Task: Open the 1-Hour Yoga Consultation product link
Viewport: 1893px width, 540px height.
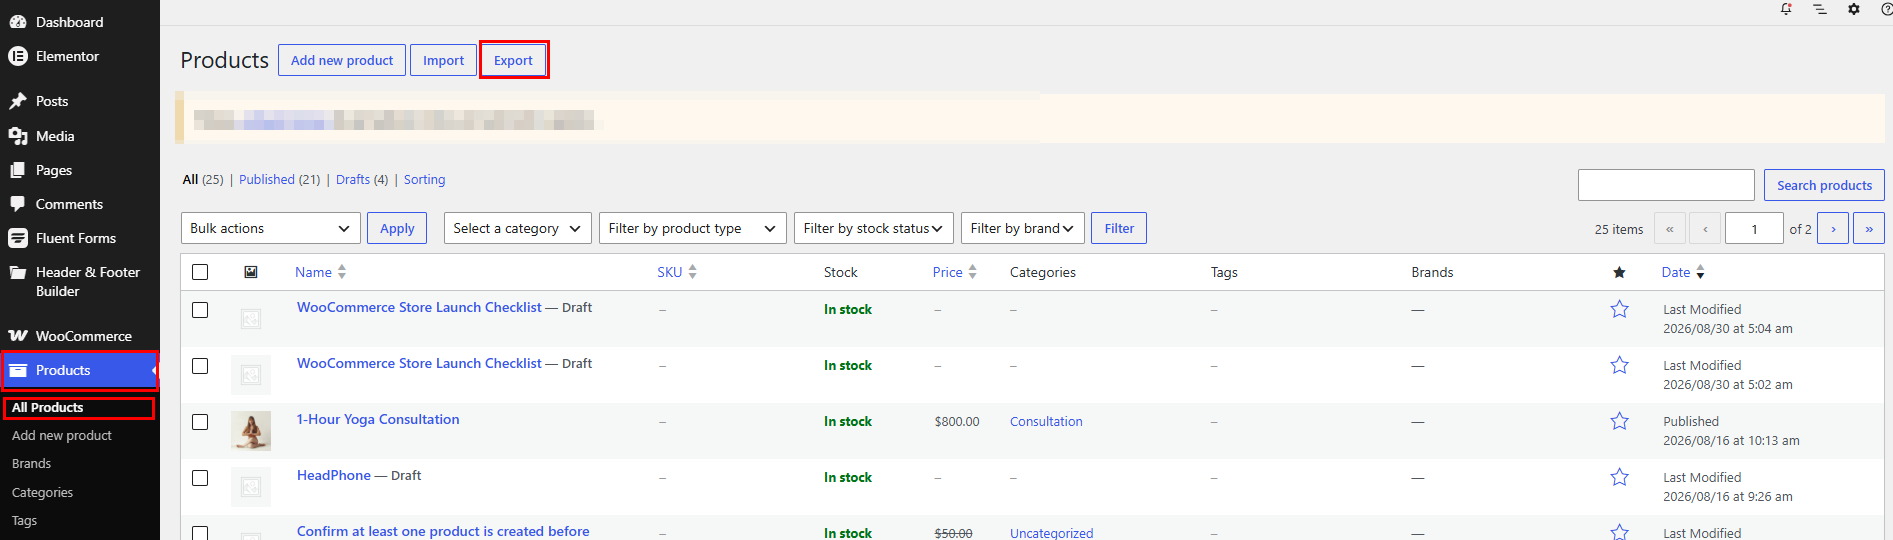Action: [x=378, y=419]
